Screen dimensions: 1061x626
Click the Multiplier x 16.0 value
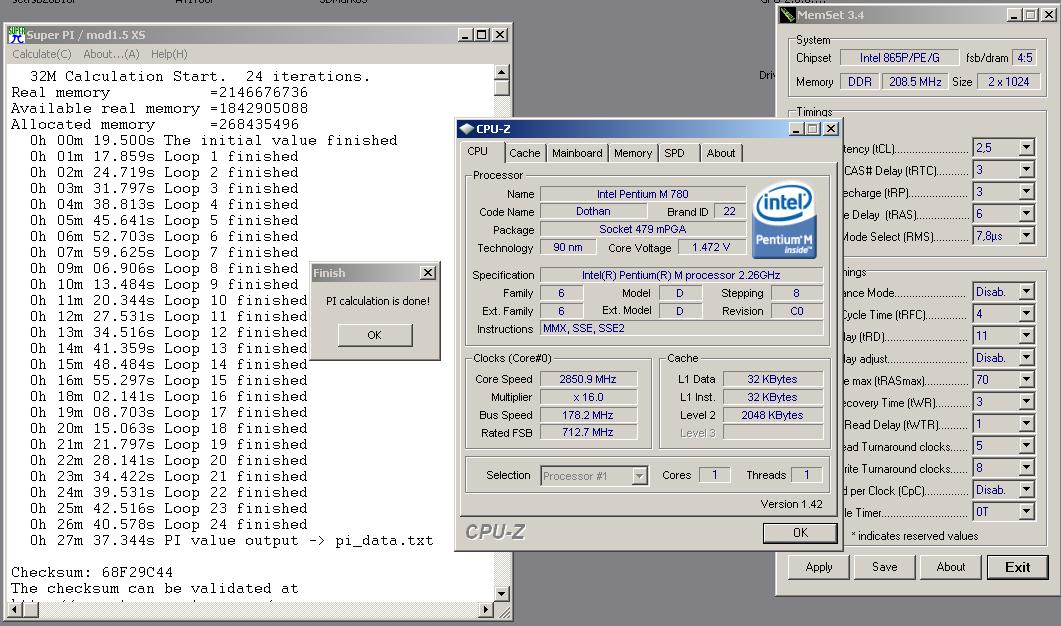[x=588, y=397]
